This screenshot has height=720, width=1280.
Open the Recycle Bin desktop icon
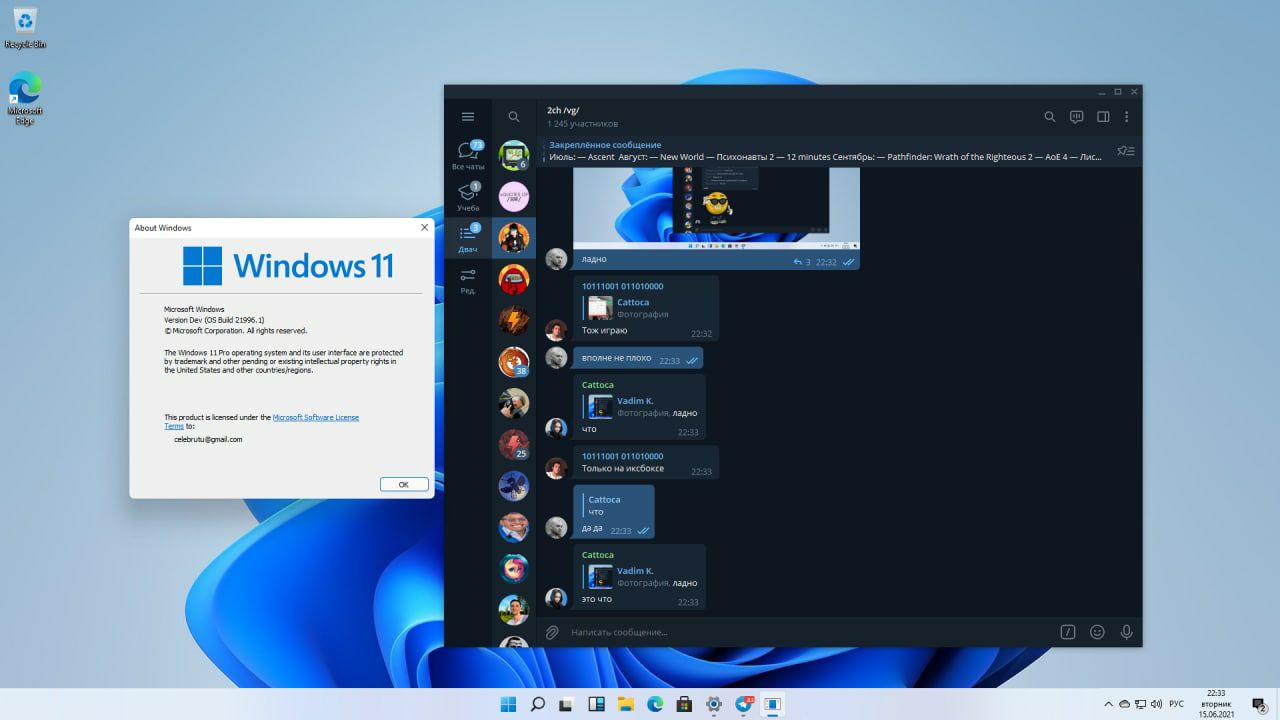25,28
